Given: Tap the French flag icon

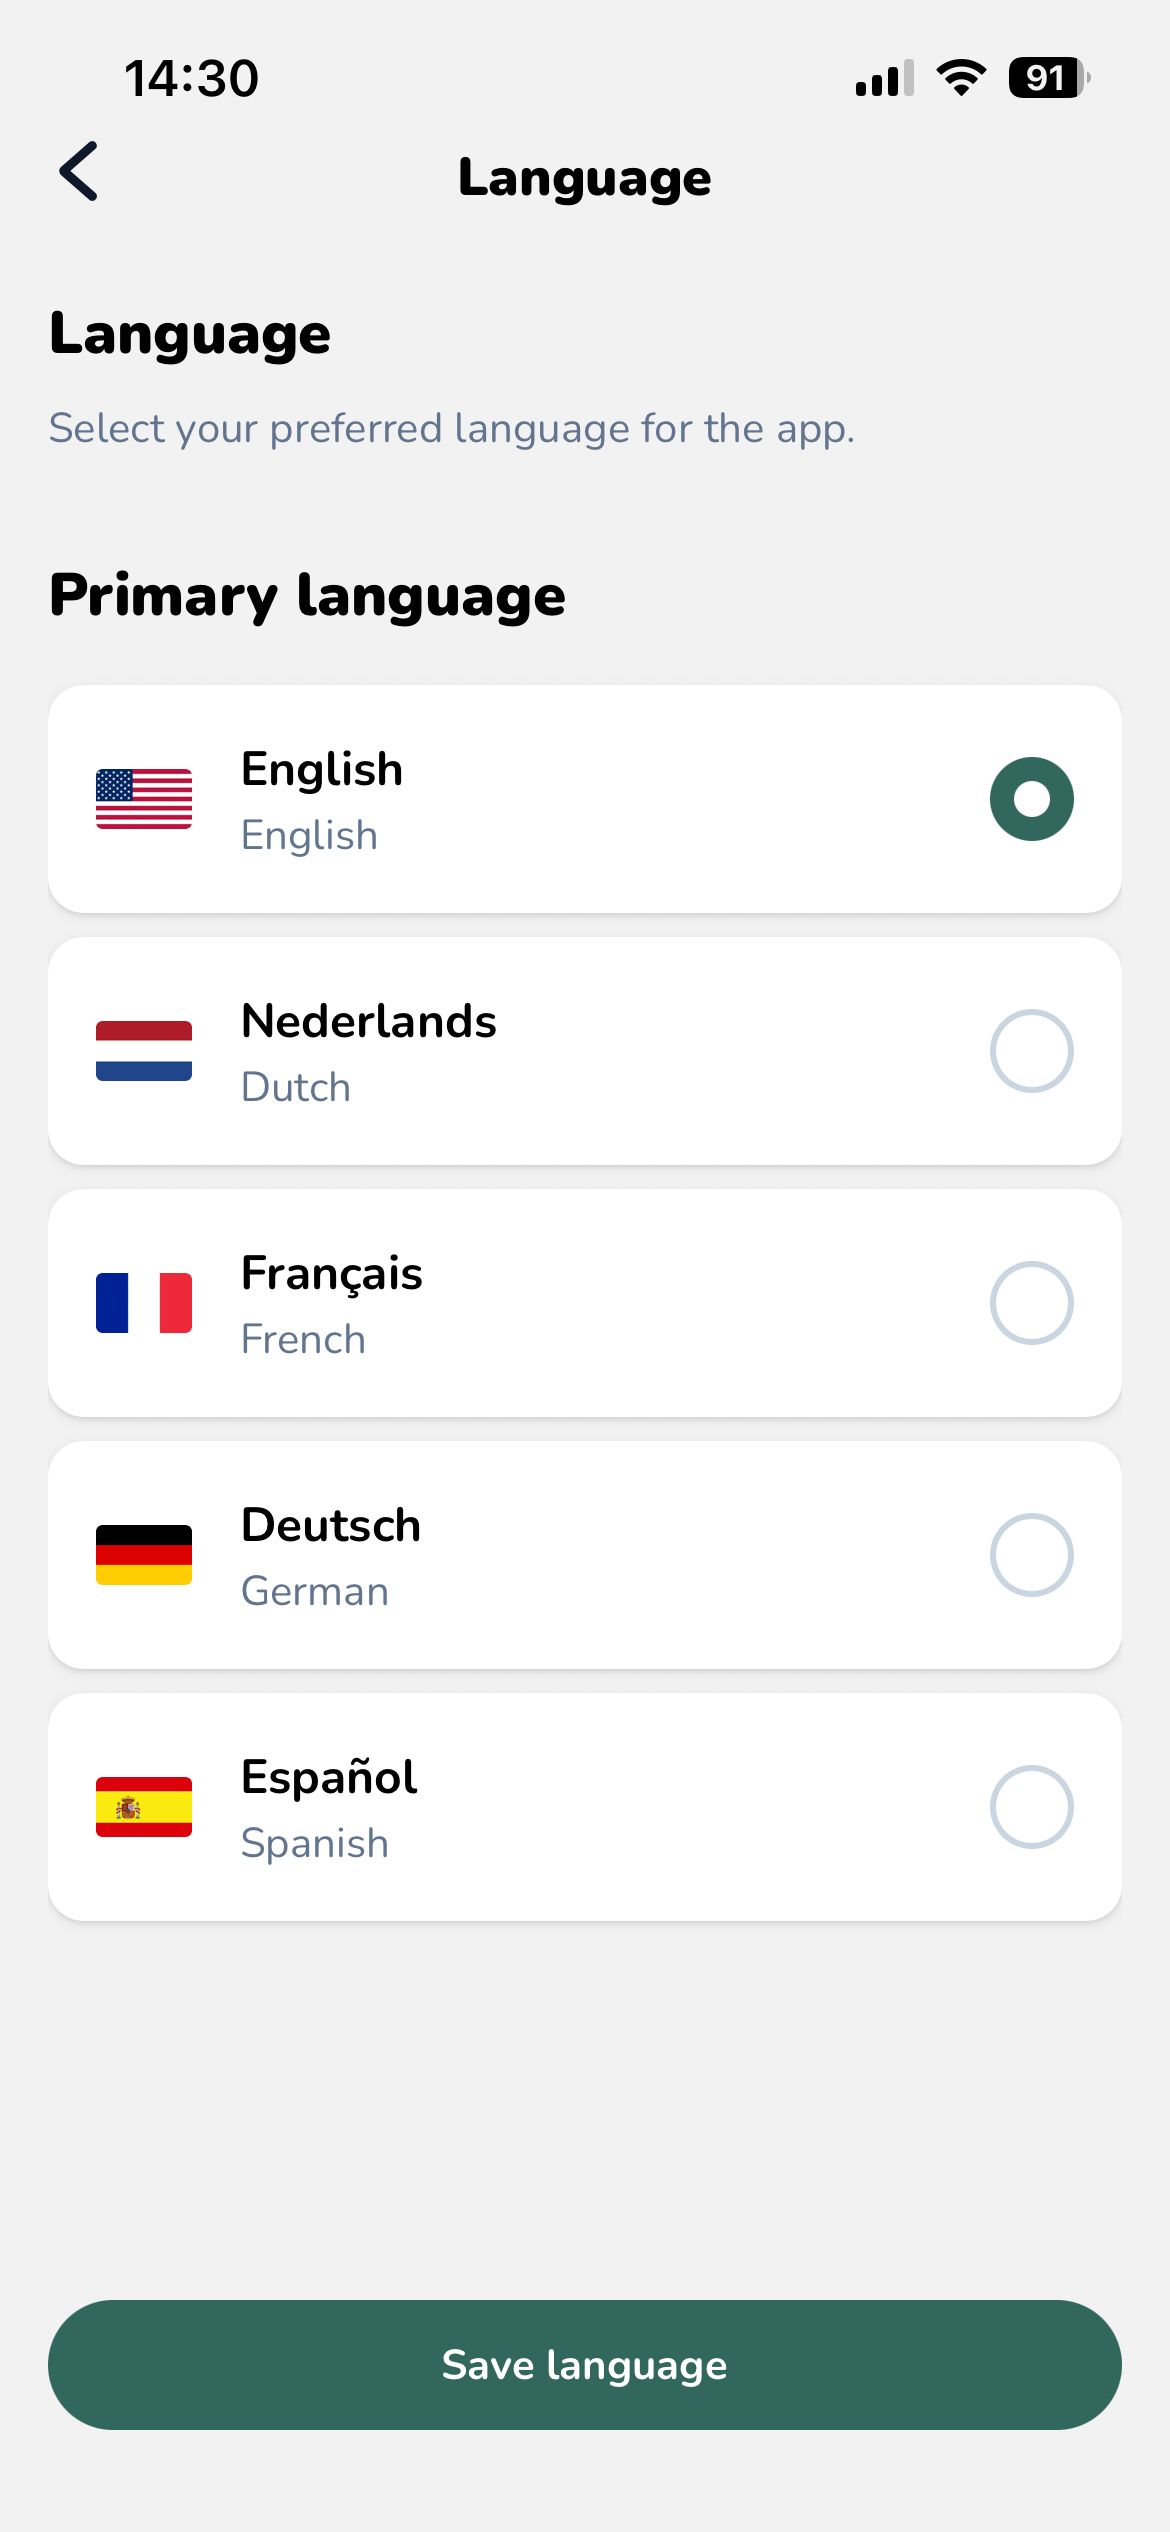Looking at the screenshot, I should pos(144,1303).
